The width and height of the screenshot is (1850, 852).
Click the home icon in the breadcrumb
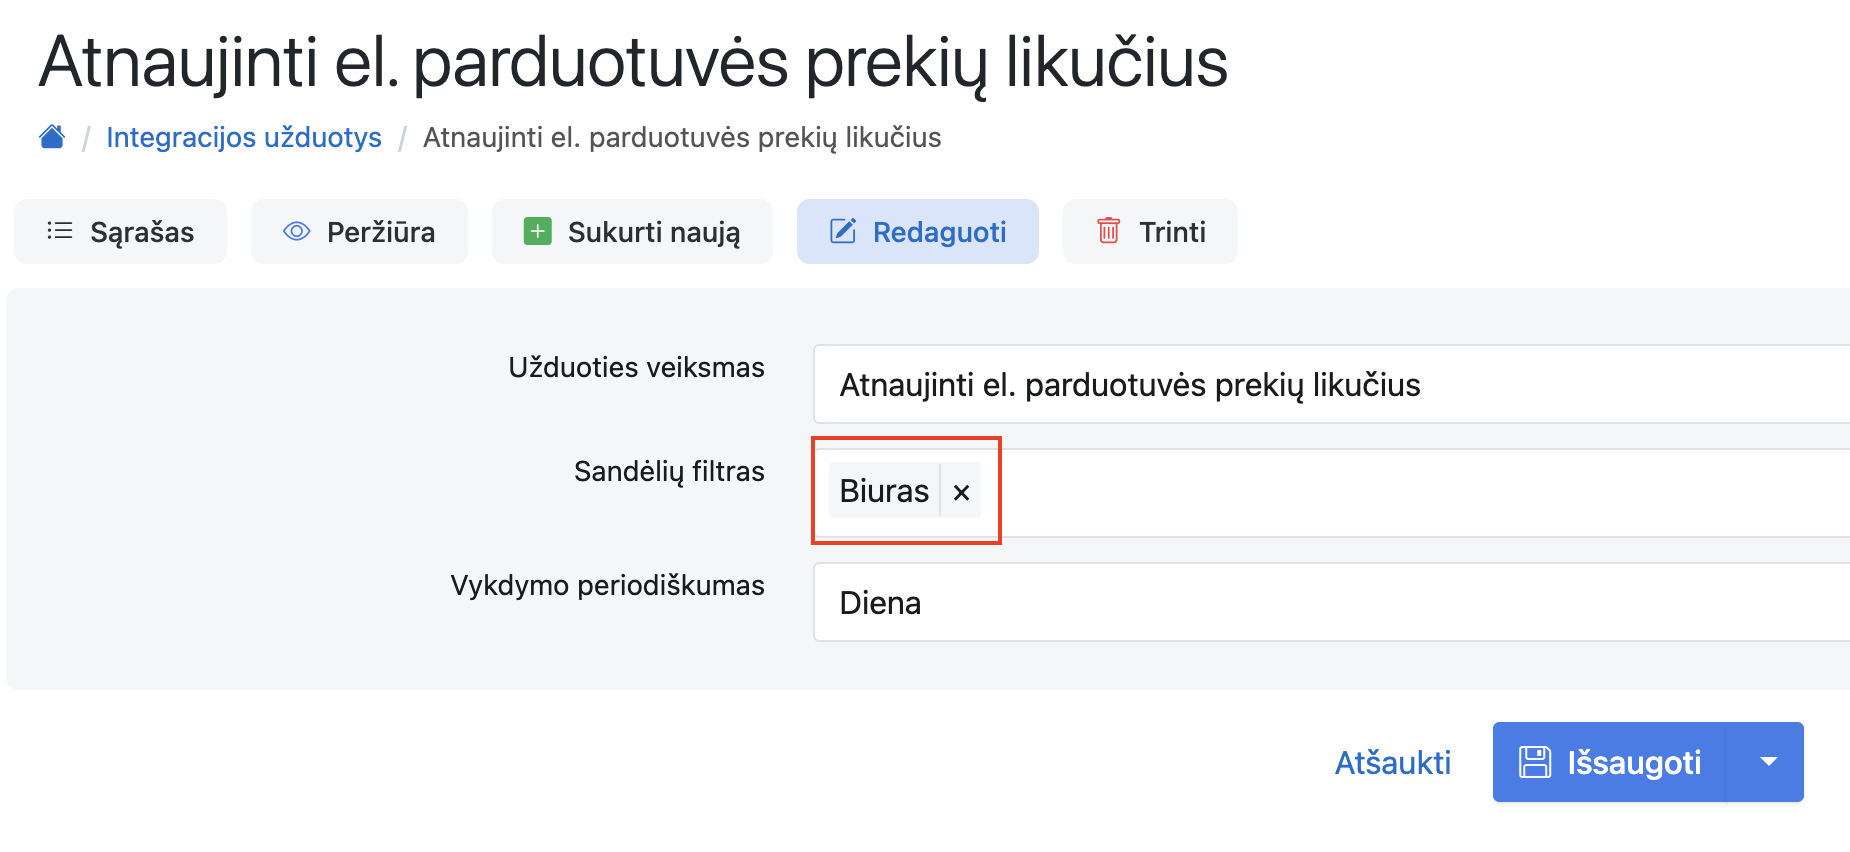tap(52, 137)
